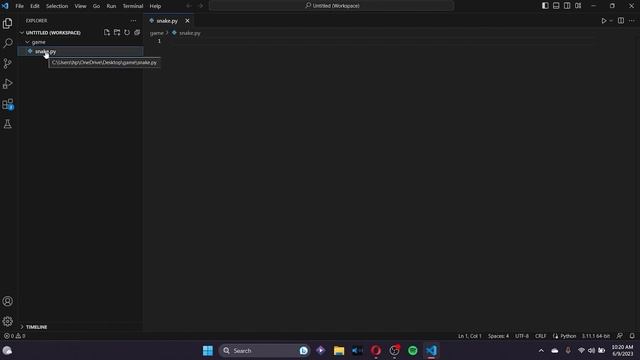The width and height of the screenshot is (640, 360).
Task: Open the run options dropdown arrow
Action: [611, 20]
